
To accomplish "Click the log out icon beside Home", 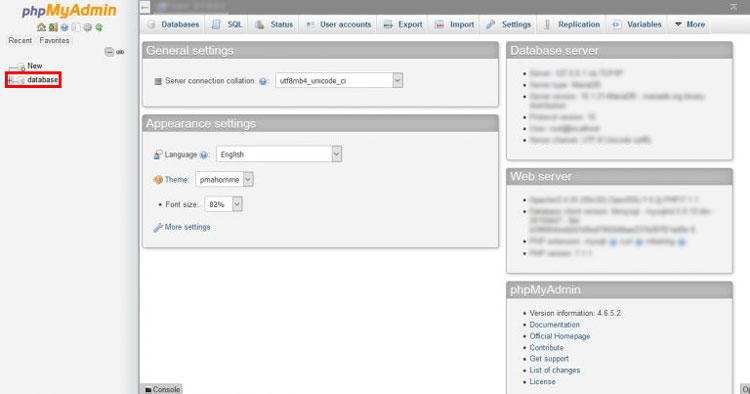I will tap(53, 27).
